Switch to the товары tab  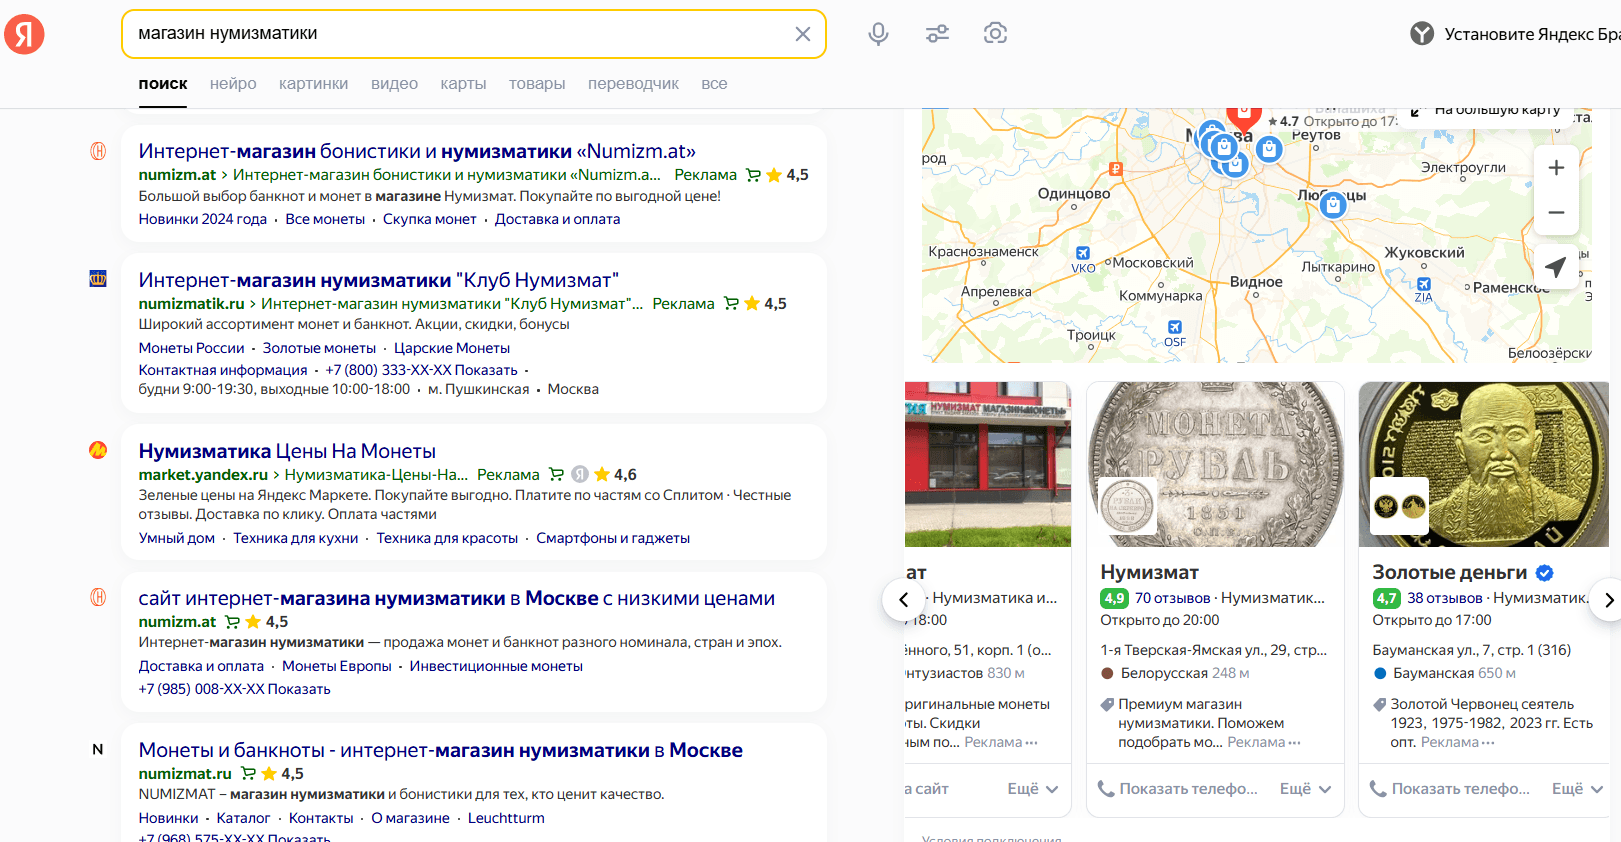537,84
